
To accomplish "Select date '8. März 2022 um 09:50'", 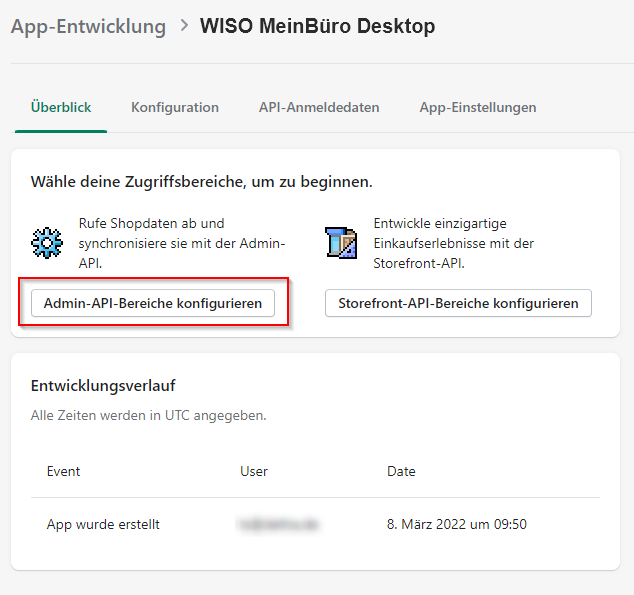I will [456, 524].
